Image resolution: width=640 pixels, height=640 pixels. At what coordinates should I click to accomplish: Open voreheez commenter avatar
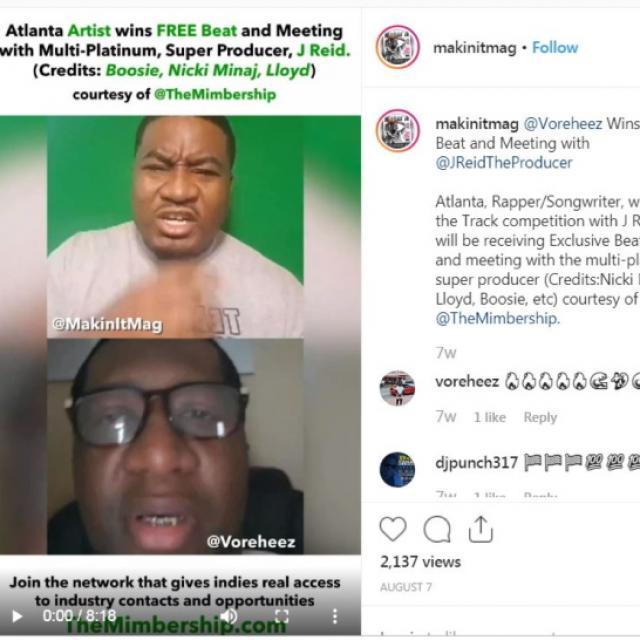397,388
